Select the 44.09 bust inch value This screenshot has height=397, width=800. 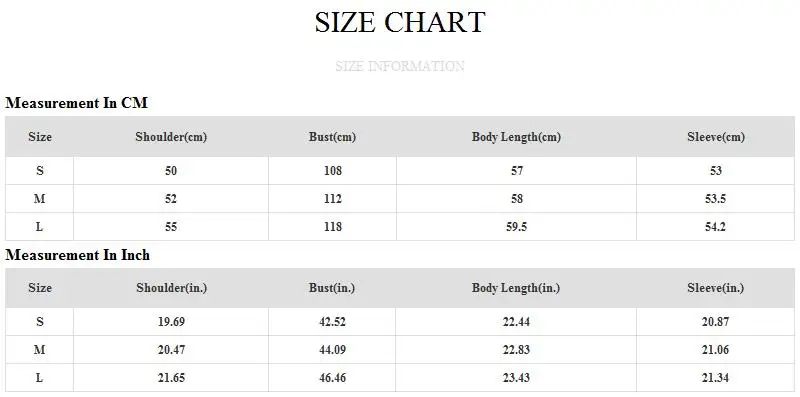332,350
